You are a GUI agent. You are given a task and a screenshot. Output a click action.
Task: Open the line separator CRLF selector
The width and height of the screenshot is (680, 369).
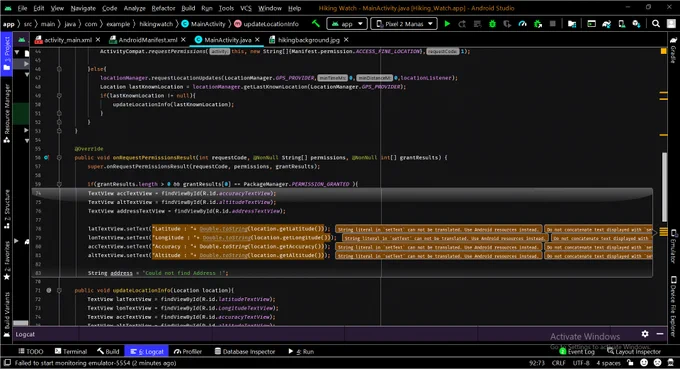tap(559, 363)
